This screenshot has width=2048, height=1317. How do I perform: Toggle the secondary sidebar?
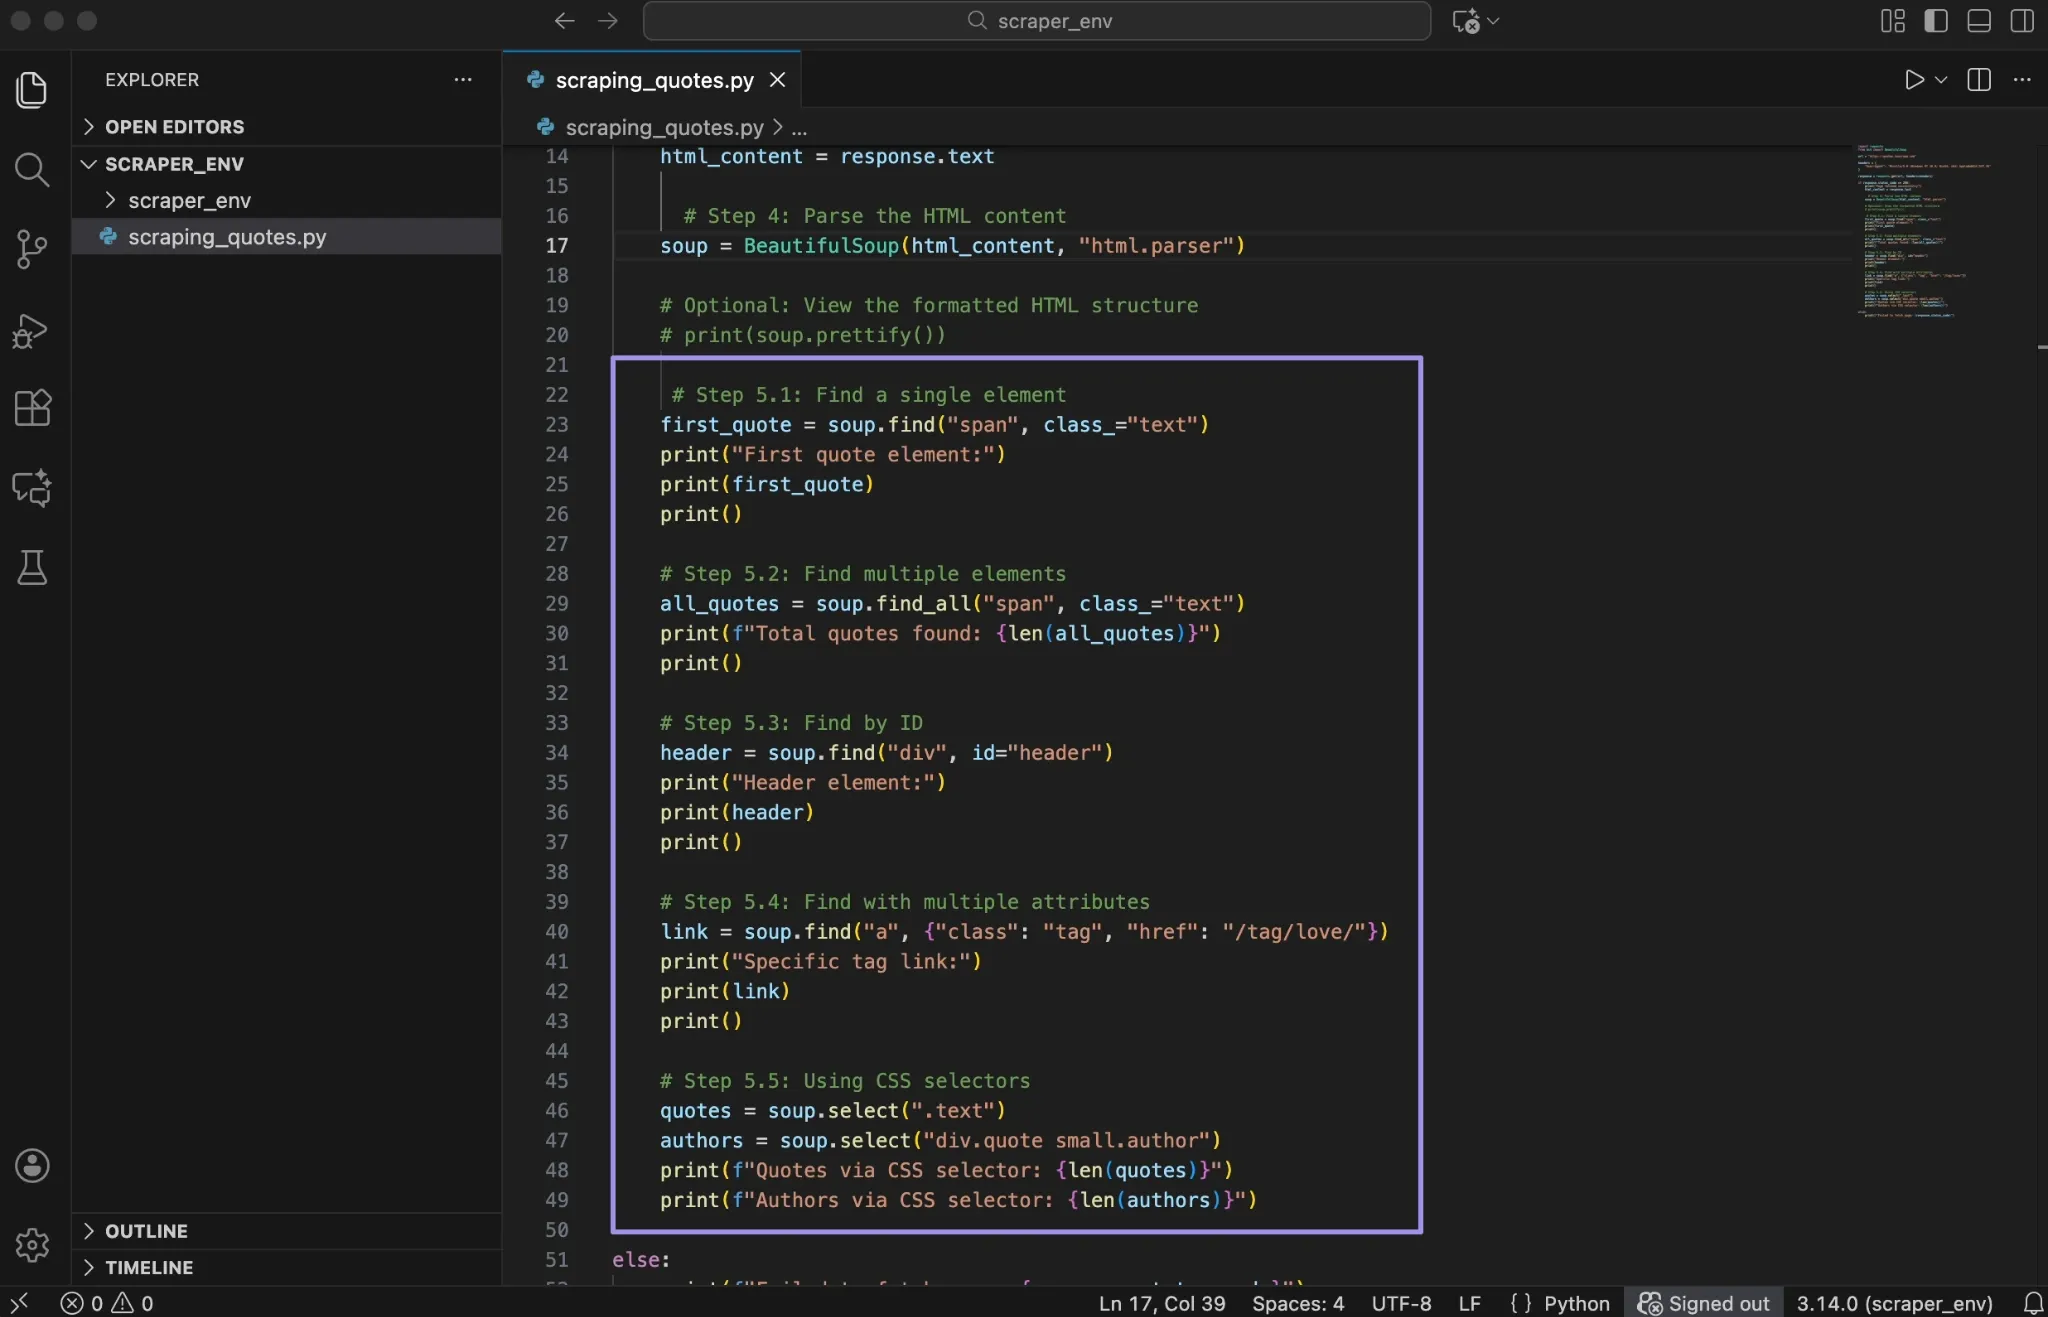(x=2021, y=20)
